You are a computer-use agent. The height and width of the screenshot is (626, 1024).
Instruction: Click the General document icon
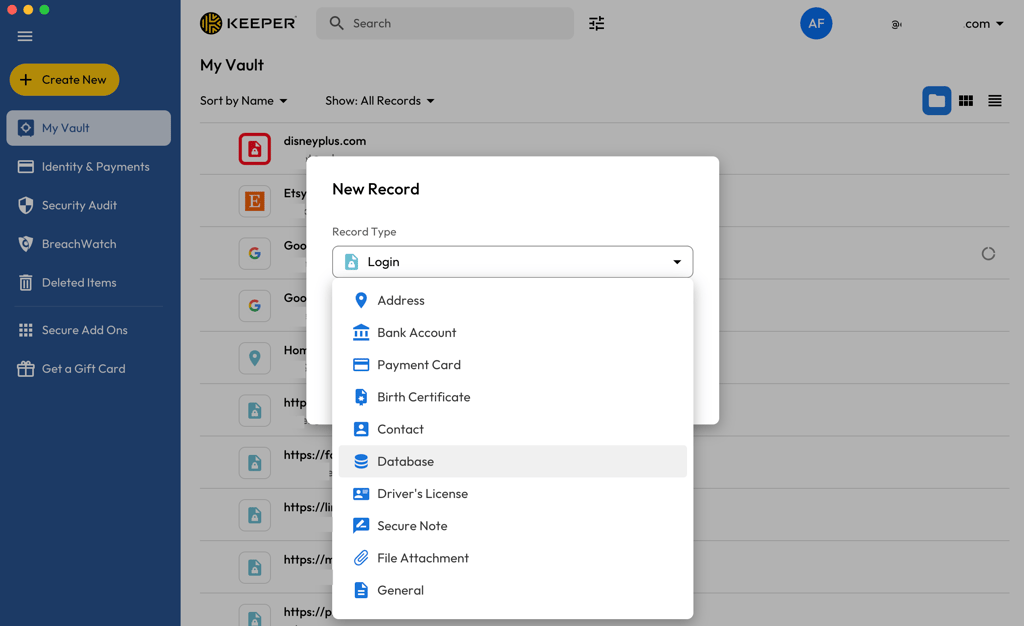(x=360, y=590)
